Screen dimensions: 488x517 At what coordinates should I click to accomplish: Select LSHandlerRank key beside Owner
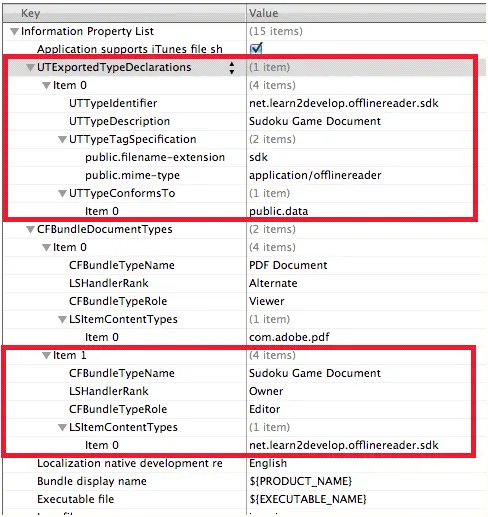tap(109, 391)
